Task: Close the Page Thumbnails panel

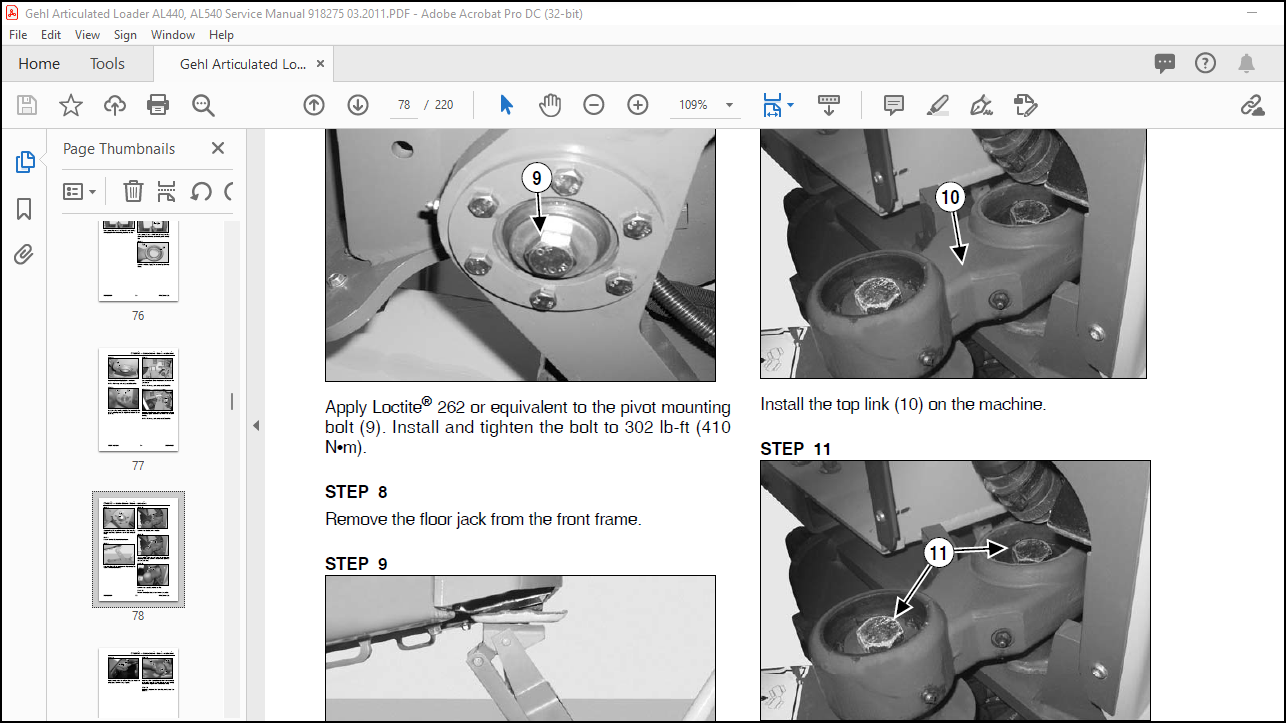Action: [x=218, y=148]
